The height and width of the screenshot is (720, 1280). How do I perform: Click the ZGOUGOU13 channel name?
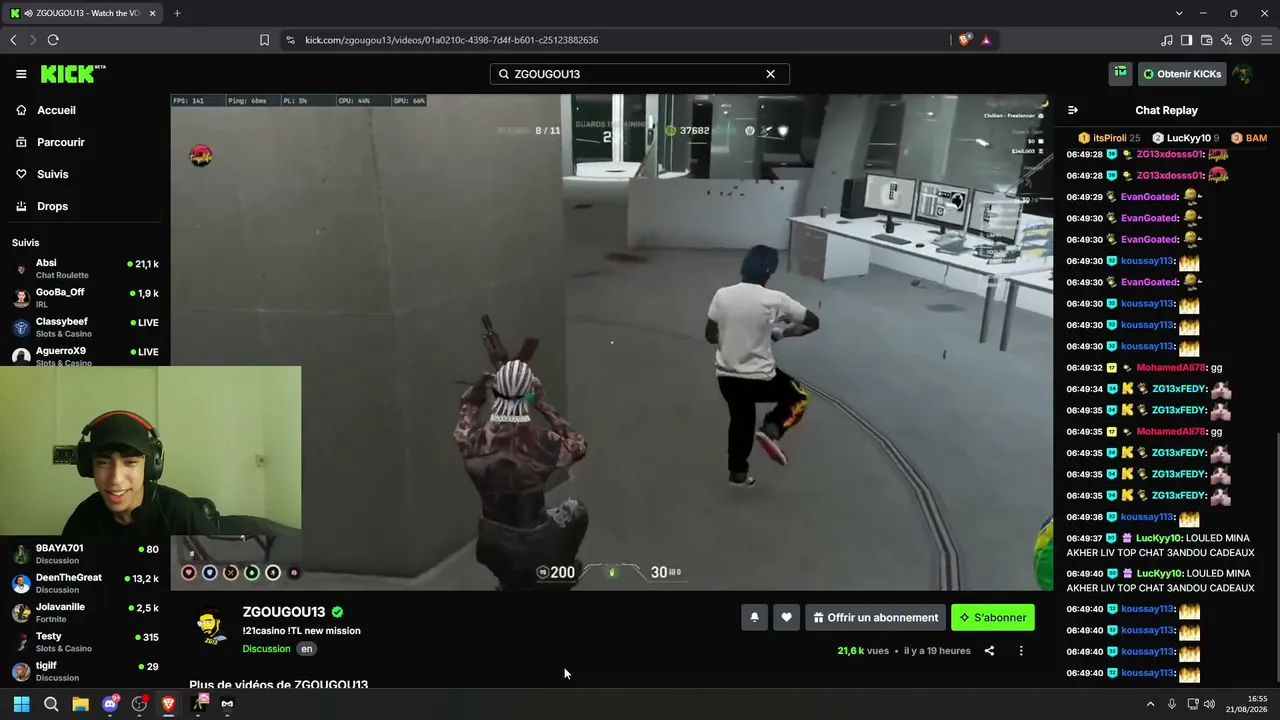[x=283, y=612]
